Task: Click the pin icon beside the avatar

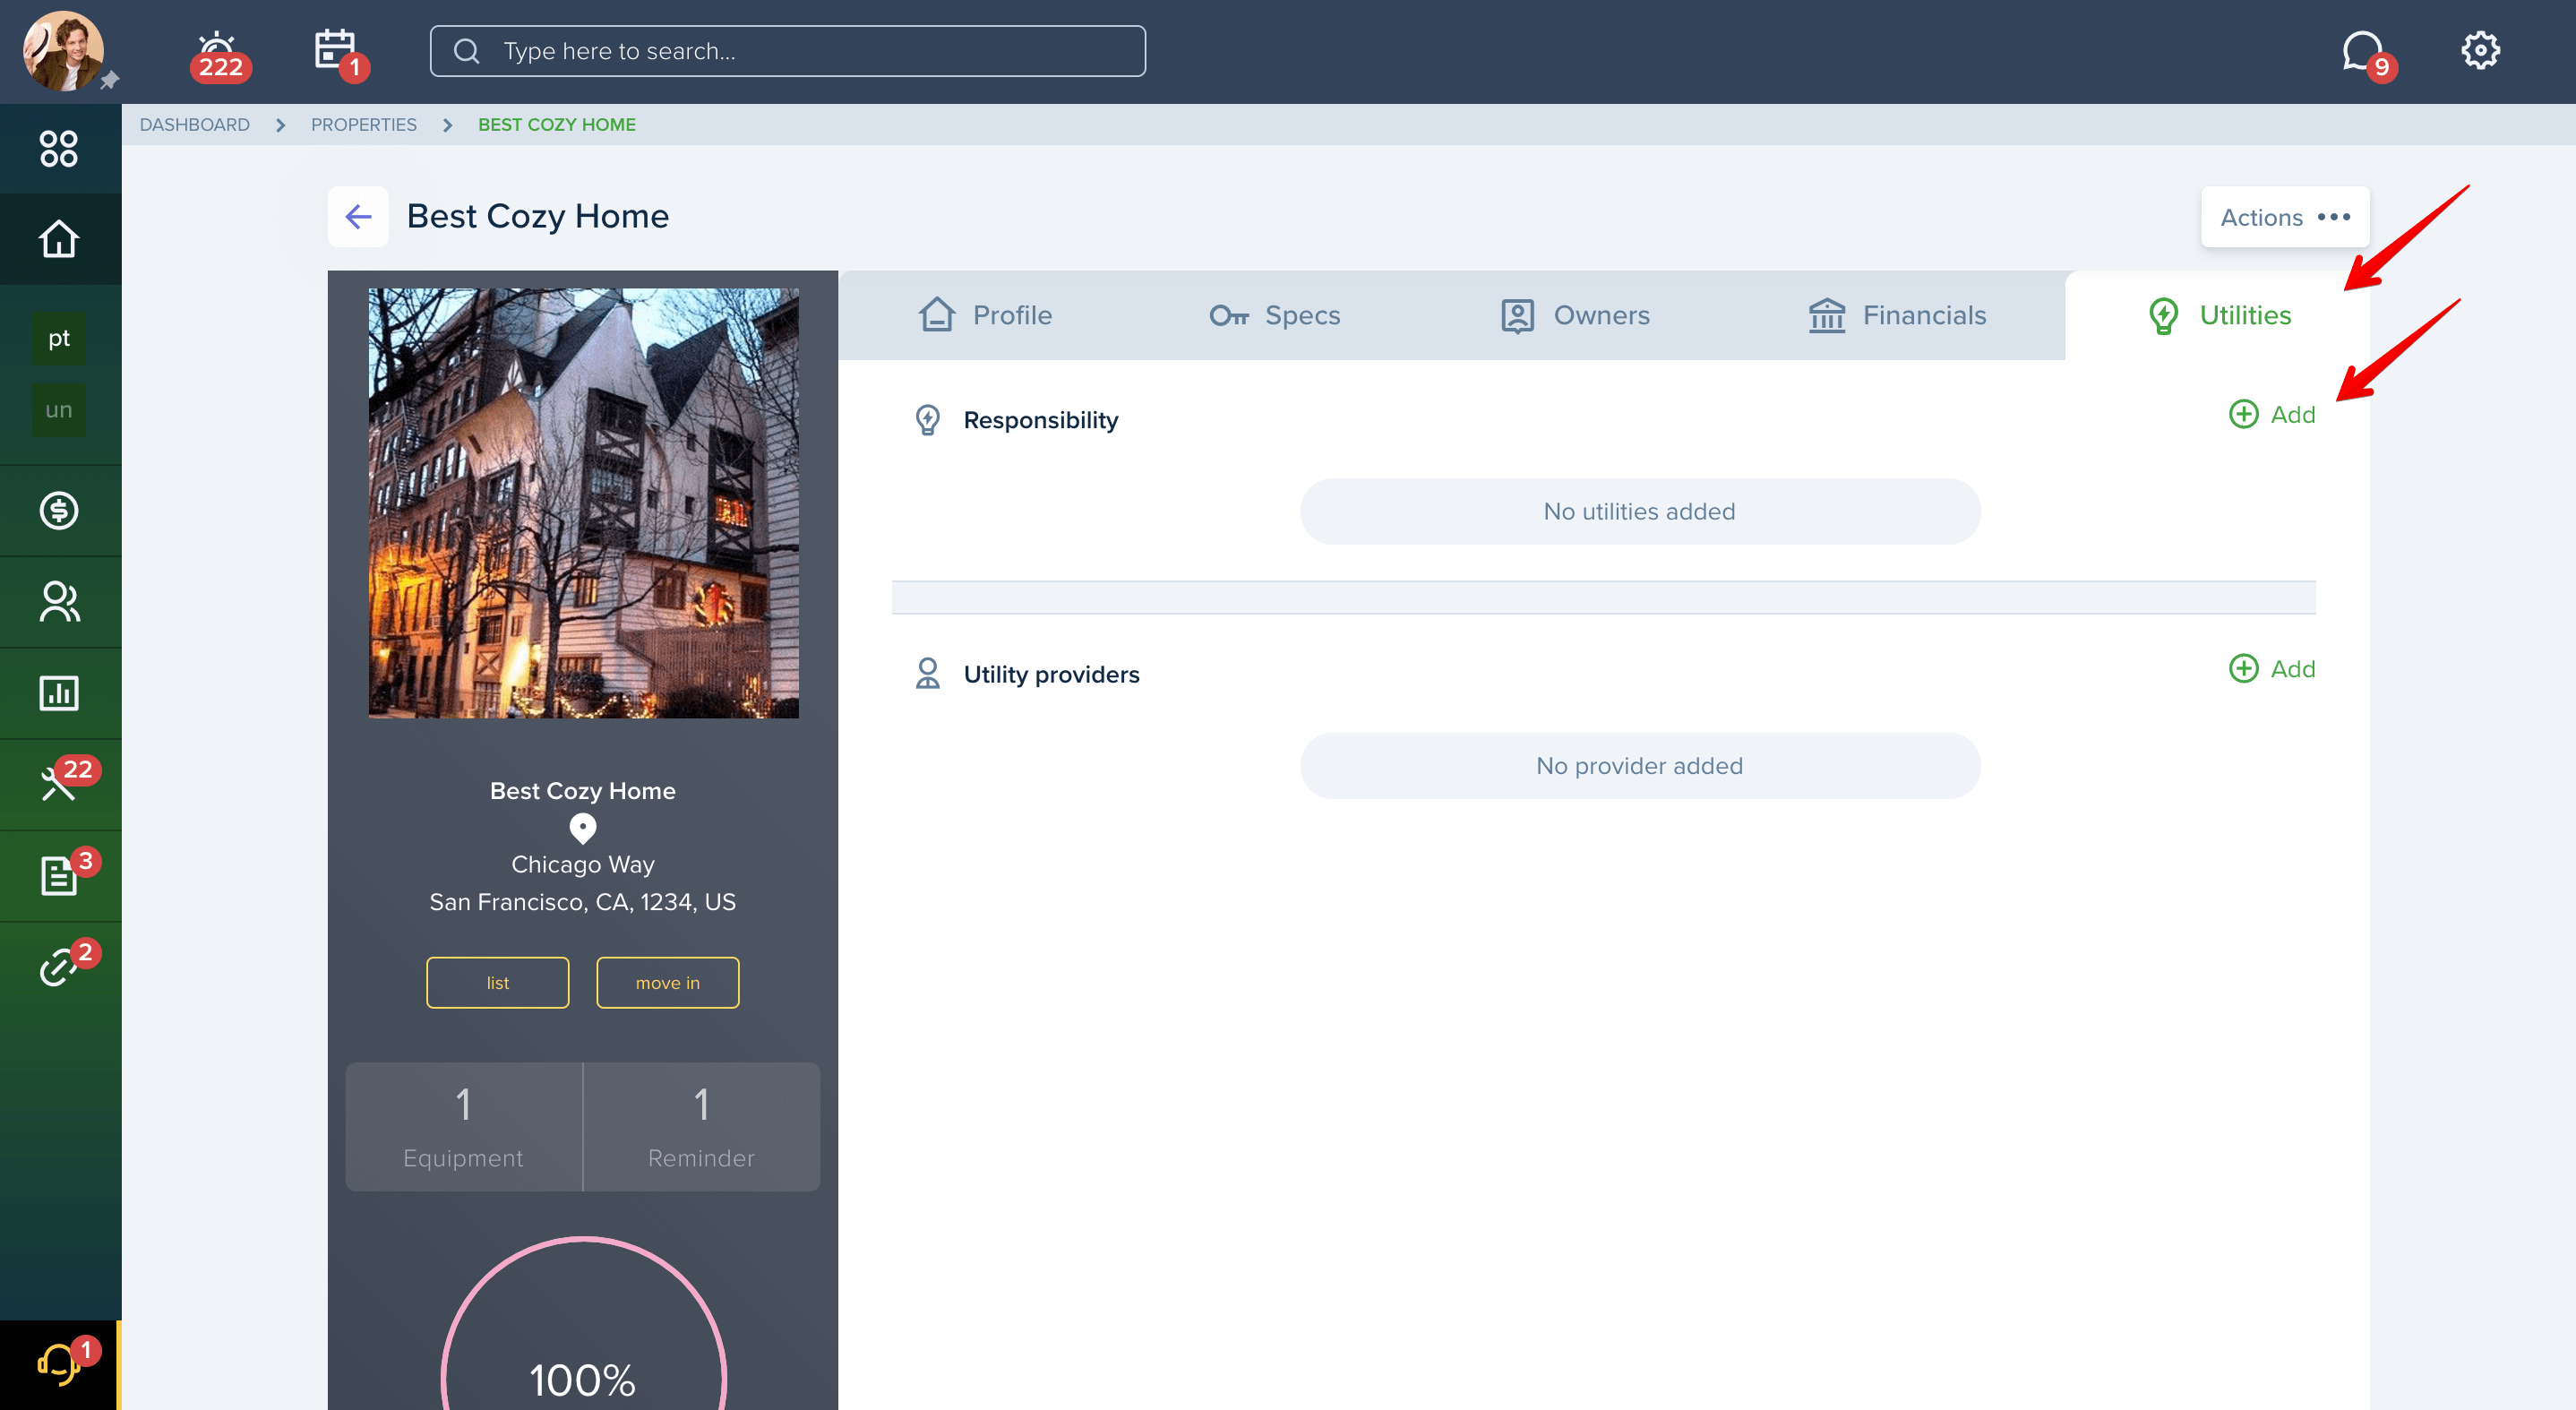Action: pyautogui.click(x=110, y=80)
